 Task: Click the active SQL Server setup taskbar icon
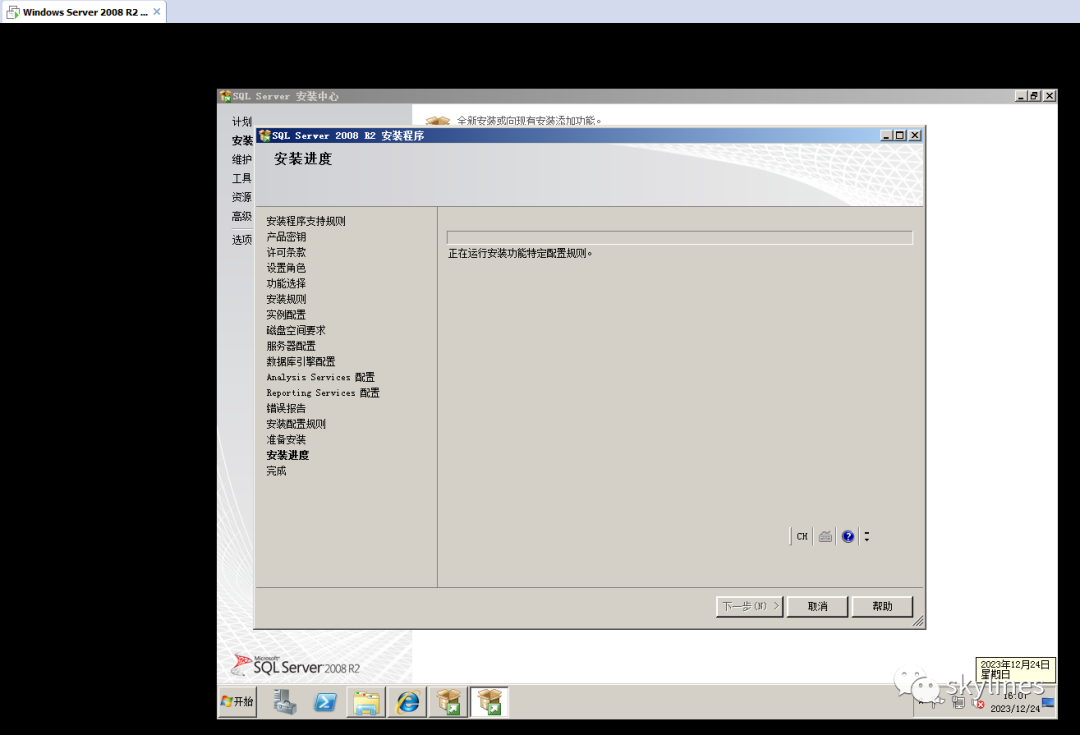[x=489, y=702]
